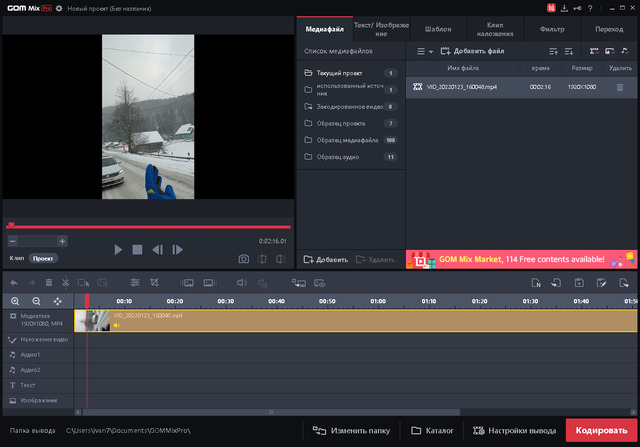Open the Медиафайл tab
The width and height of the screenshot is (640, 447).
pos(324,29)
